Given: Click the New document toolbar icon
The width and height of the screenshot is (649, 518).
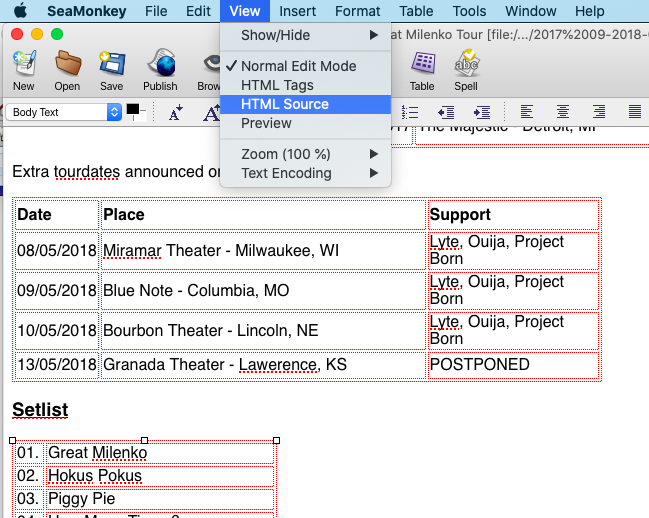Looking at the screenshot, I should [x=24, y=64].
